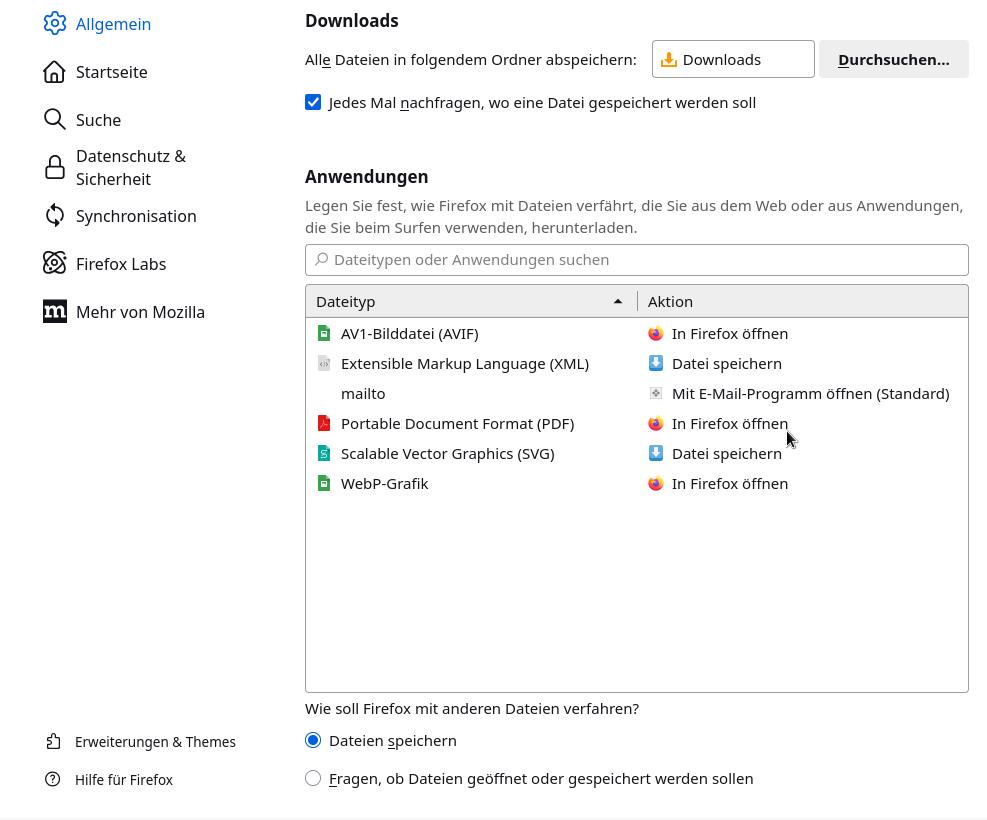
Task: Select the mailto file type row
Action: point(636,394)
